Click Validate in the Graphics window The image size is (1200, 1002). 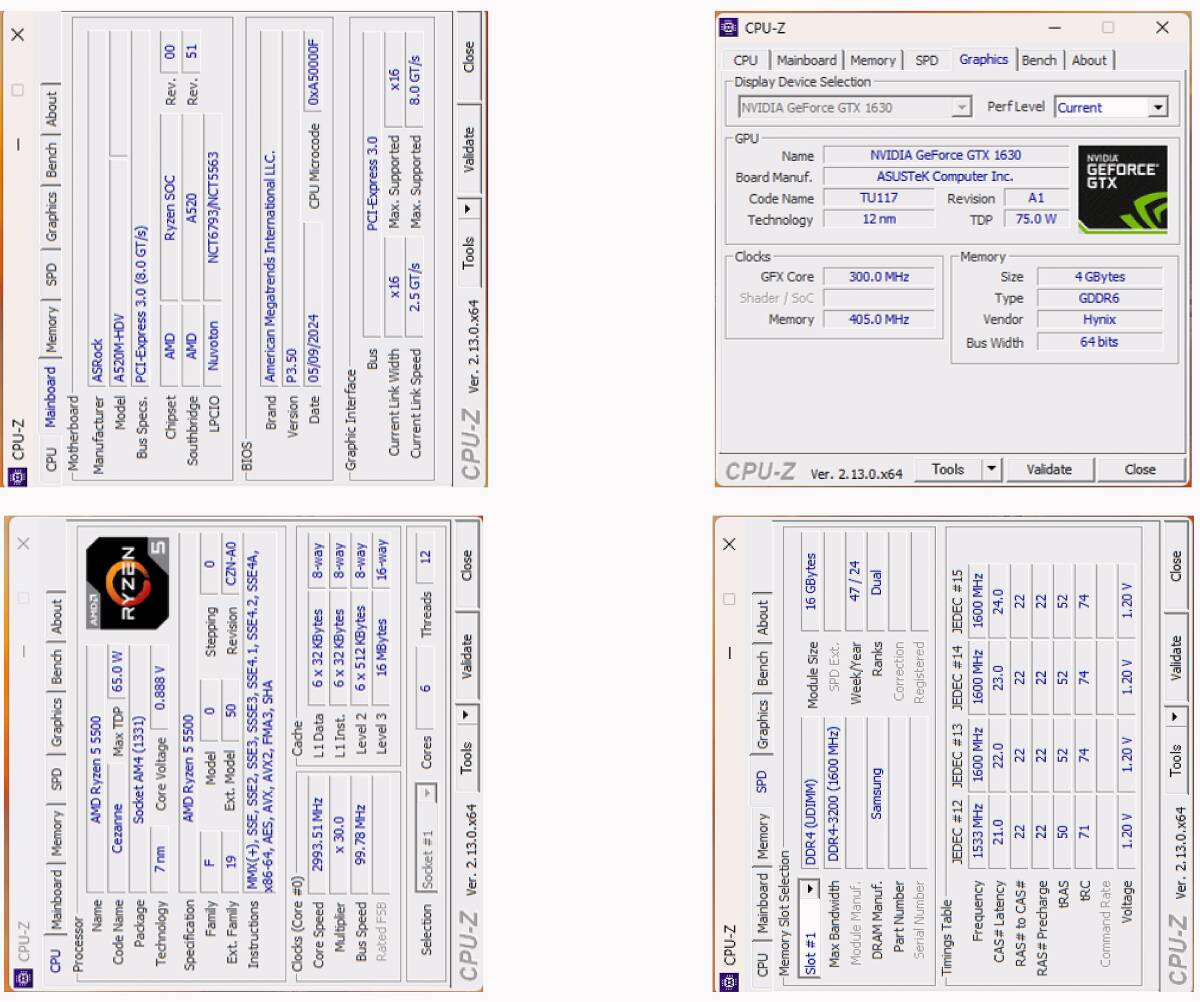(1049, 469)
